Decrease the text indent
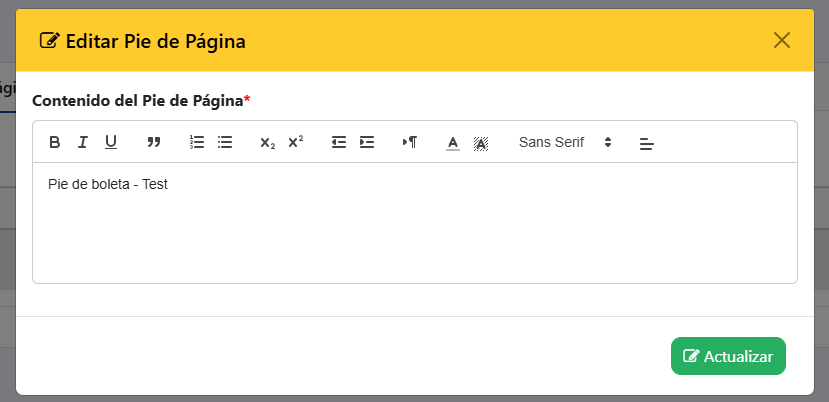The image size is (829, 402). click(x=339, y=142)
